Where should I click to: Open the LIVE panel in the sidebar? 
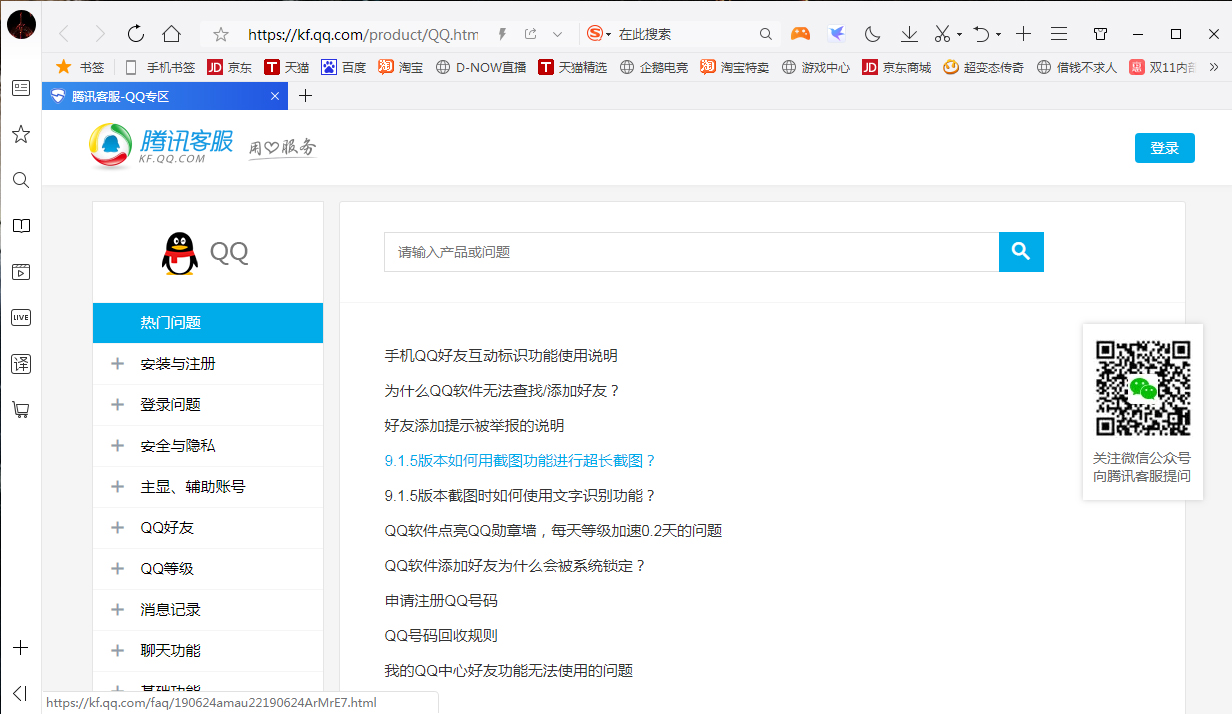[21, 317]
